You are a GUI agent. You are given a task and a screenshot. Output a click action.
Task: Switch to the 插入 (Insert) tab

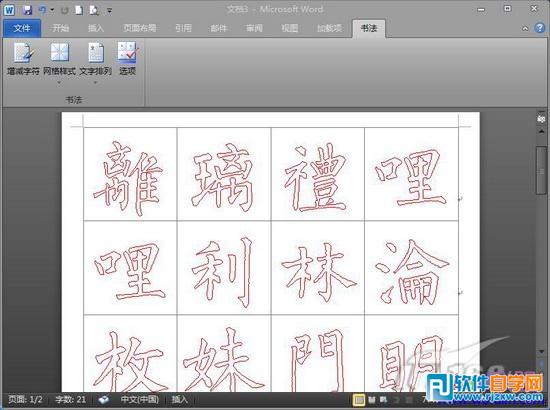click(x=96, y=28)
